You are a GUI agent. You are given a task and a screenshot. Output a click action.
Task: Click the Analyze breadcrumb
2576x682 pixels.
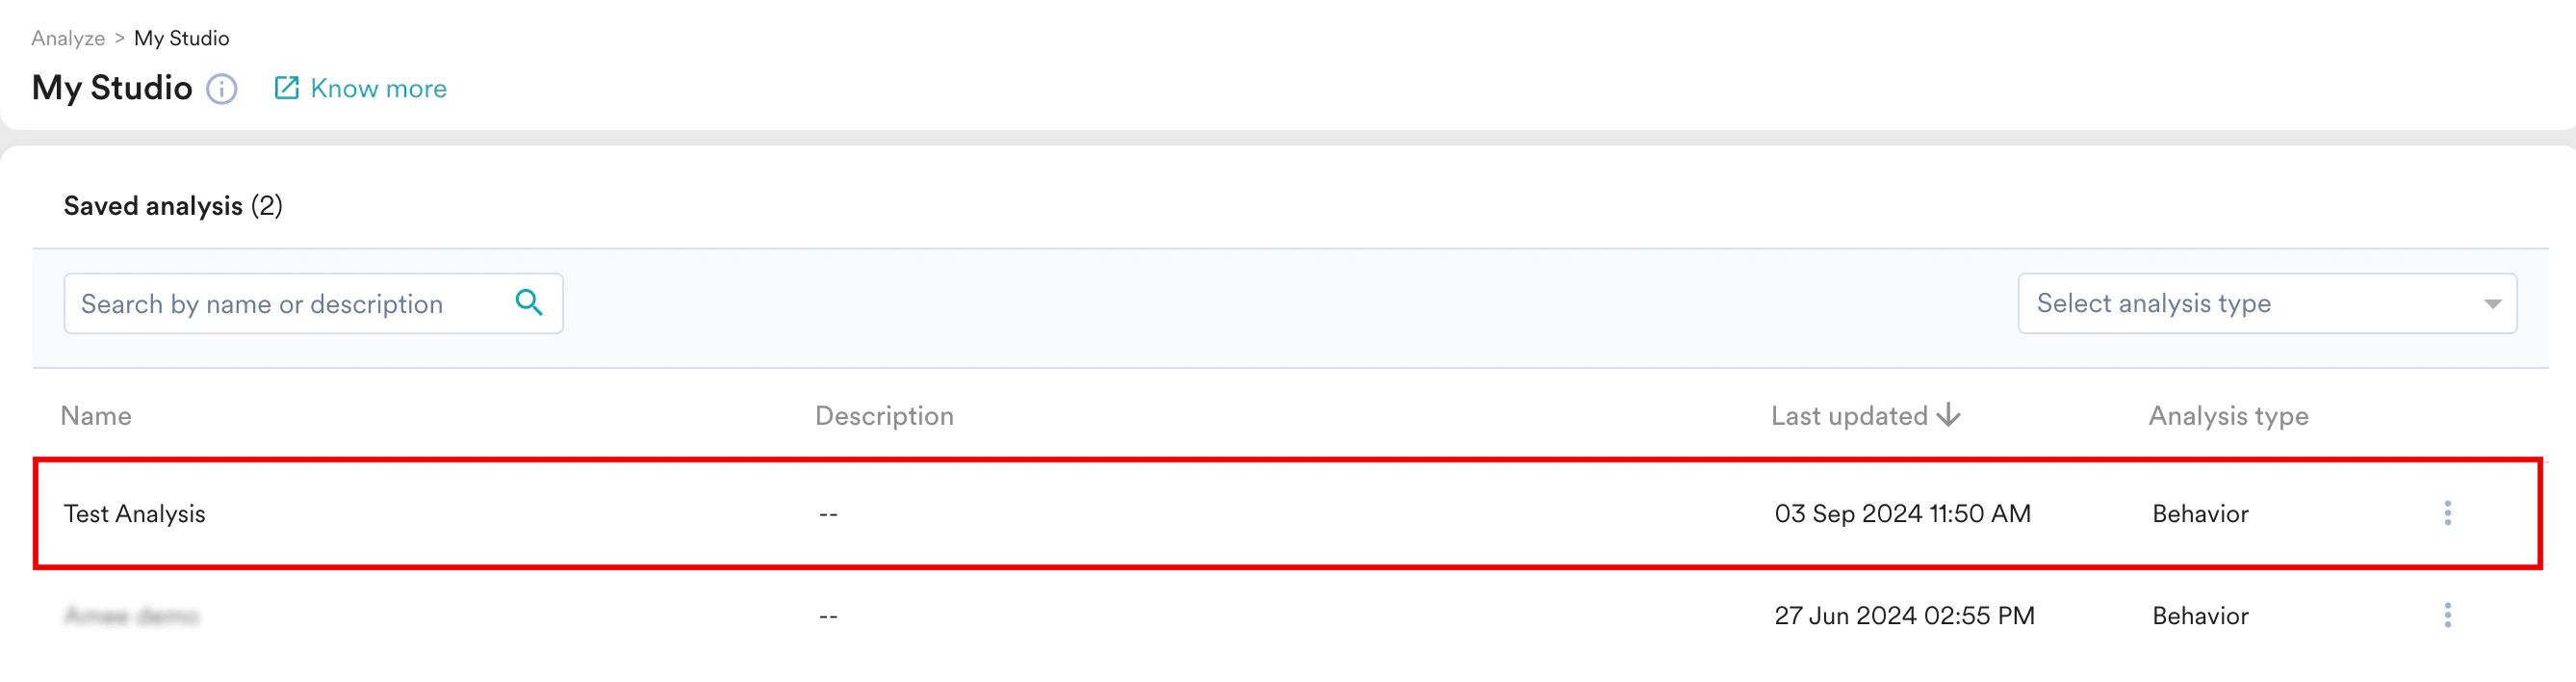click(x=67, y=37)
